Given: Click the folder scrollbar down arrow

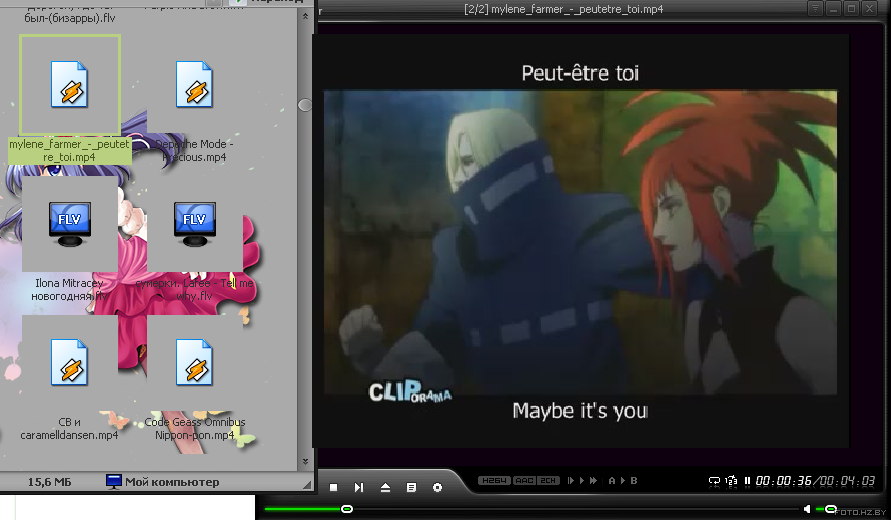Looking at the screenshot, I should [305, 461].
